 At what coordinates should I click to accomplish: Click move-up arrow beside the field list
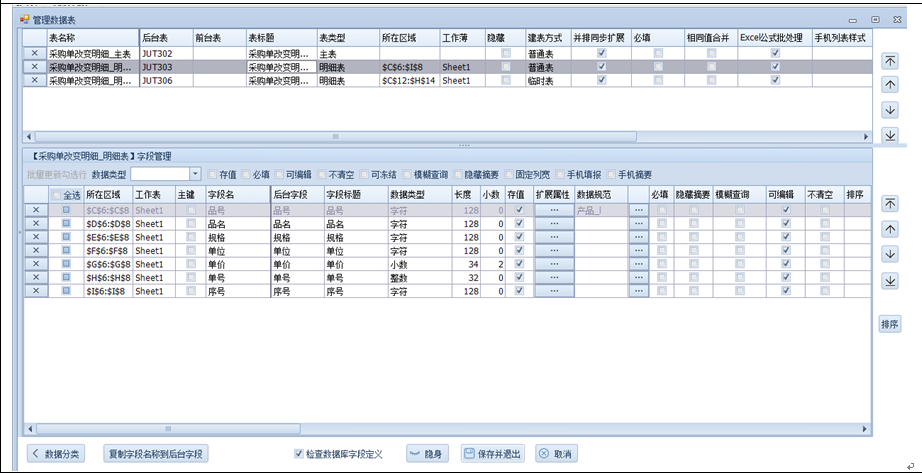(890, 229)
